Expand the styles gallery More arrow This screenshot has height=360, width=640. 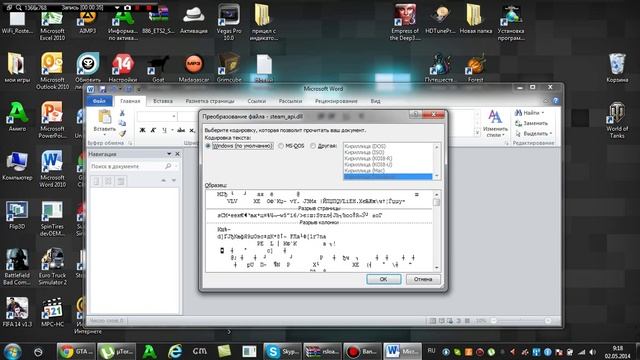pos(478,133)
